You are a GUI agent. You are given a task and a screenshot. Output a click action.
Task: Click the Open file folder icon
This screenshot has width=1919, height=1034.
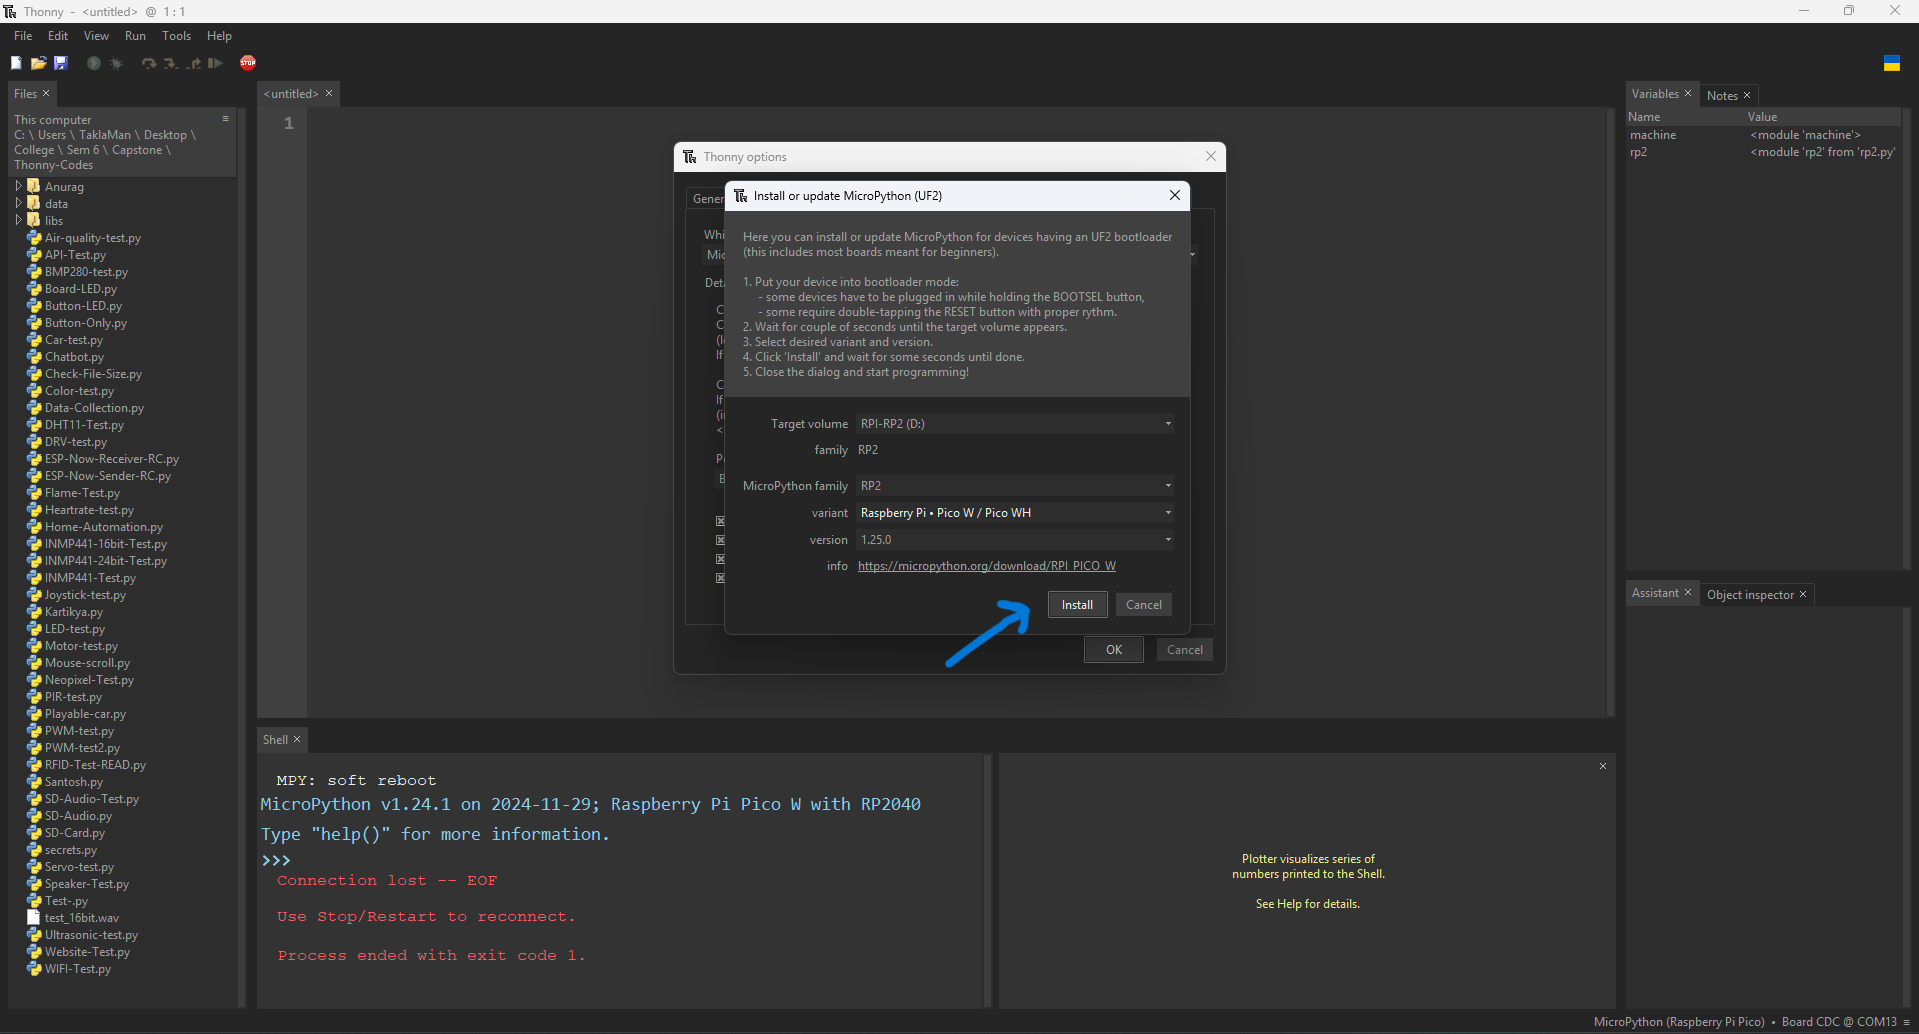(x=38, y=63)
